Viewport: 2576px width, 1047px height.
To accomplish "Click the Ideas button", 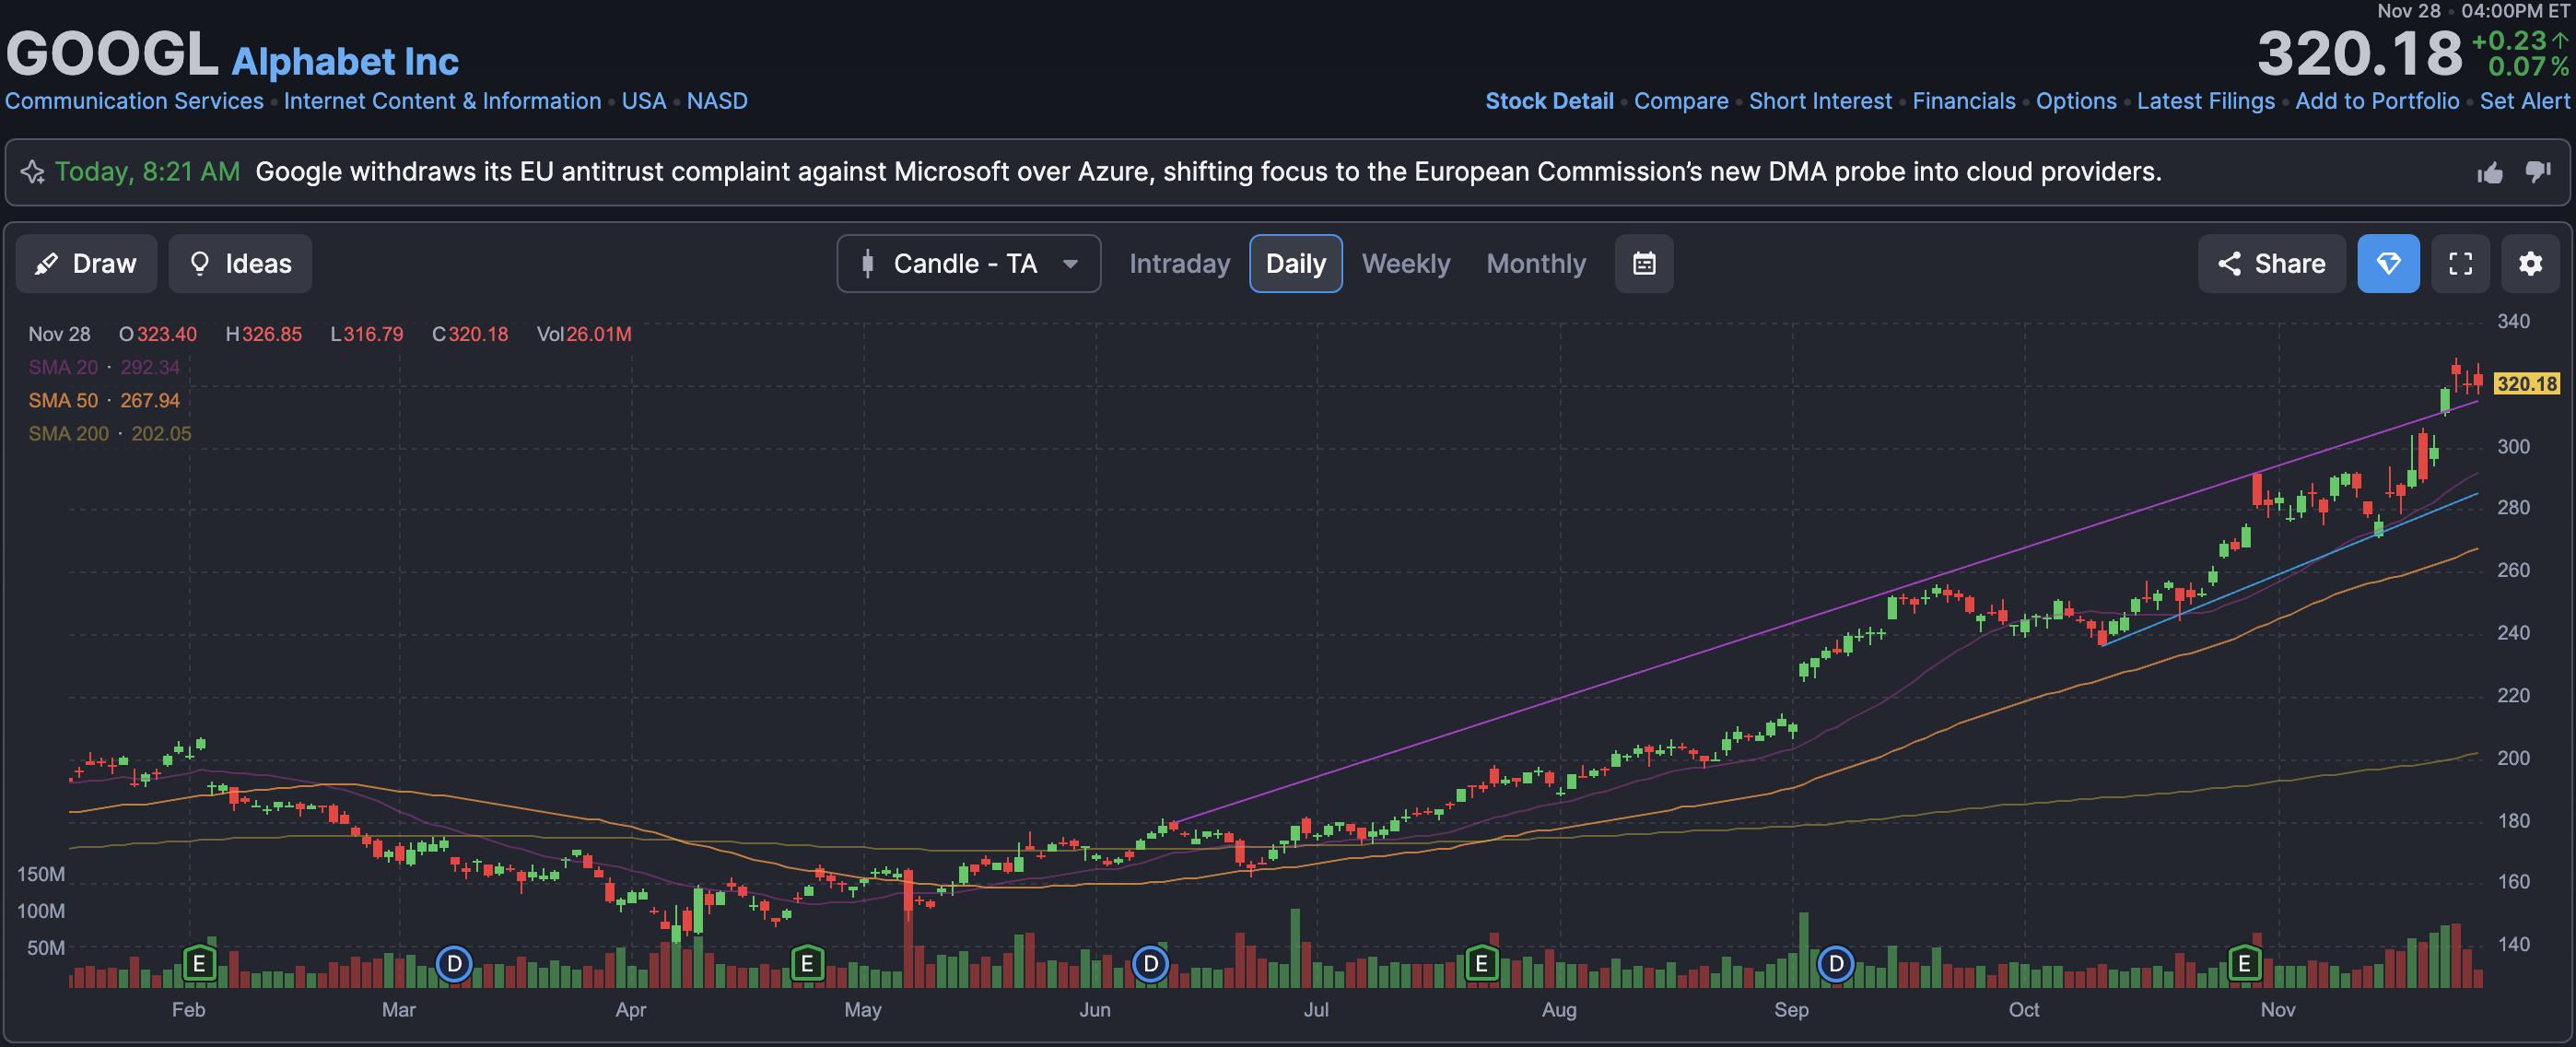I will (240, 264).
